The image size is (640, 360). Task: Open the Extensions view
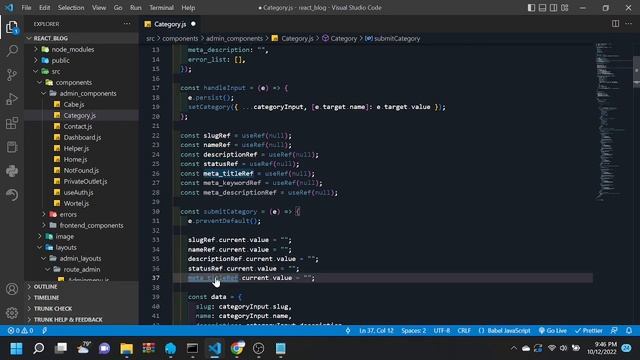pyautogui.click(x=12, y=123)
